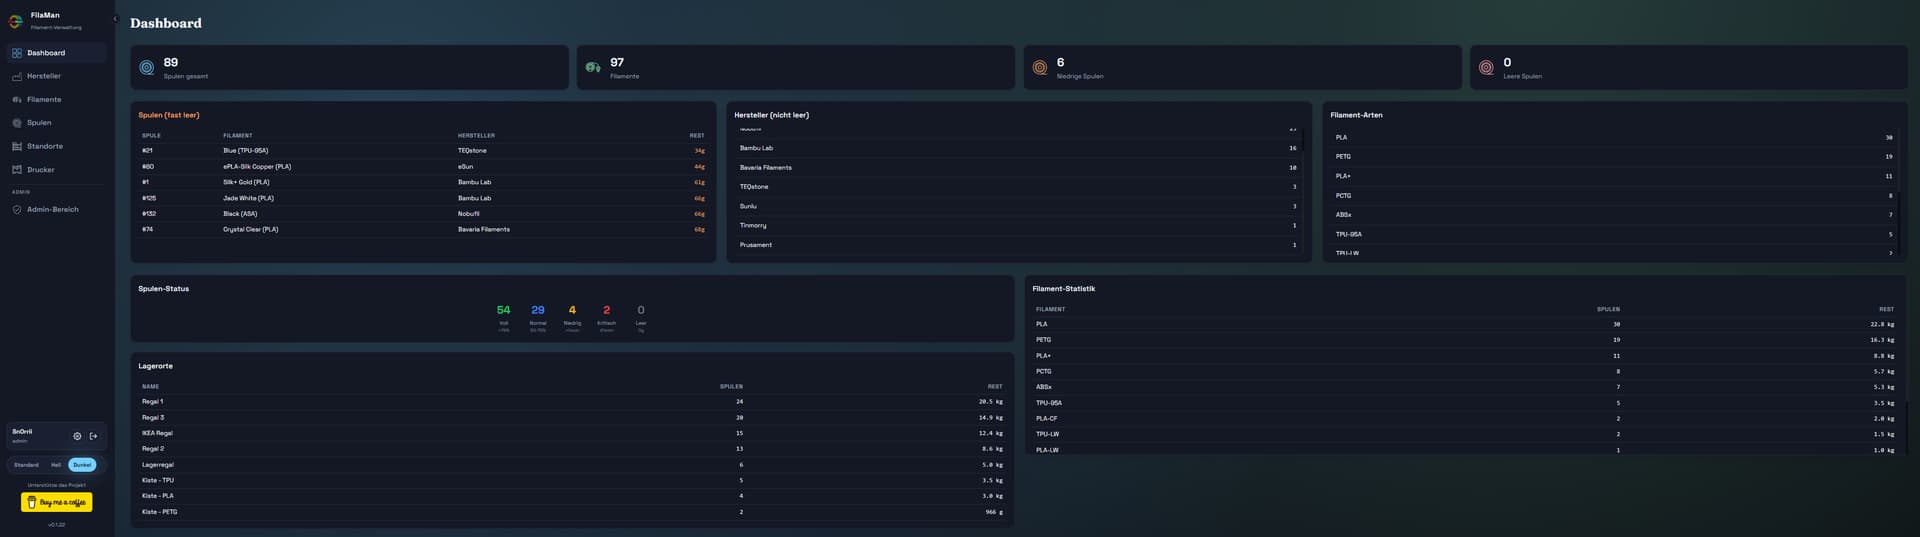This screenshot has height=537, width=1920.
Task: Navigate to the Spulen page
Action: pyautogui.click(x=57, y=123)
